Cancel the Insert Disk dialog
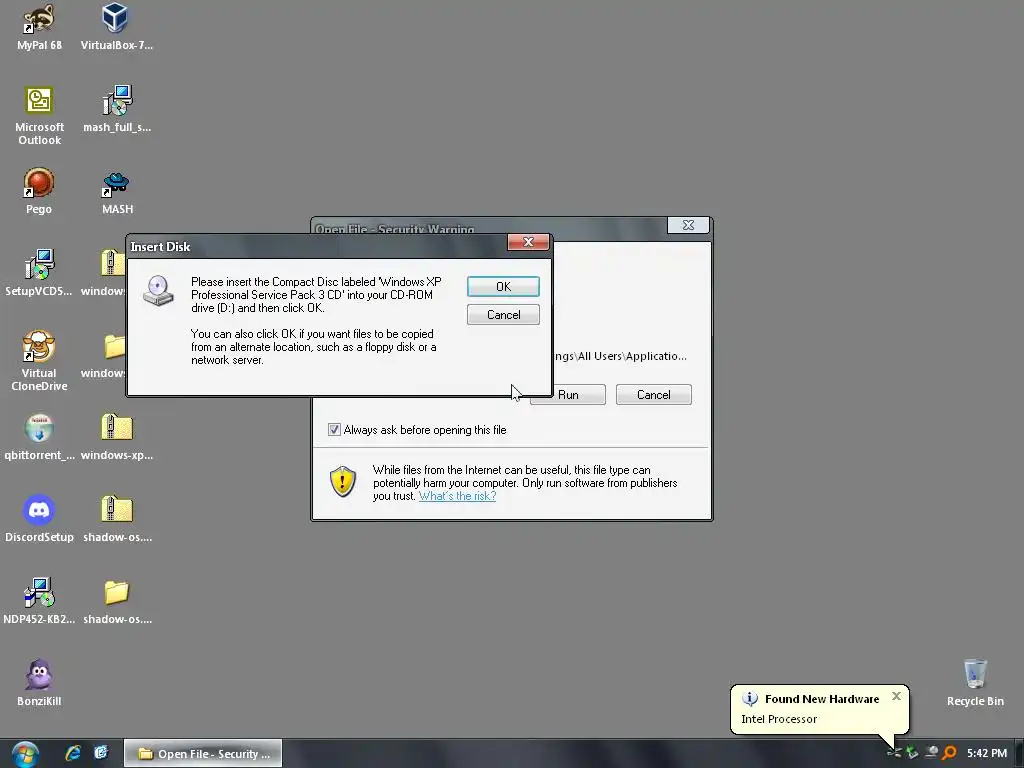This screenshot has height=768, width=1024. [x=503, y=315]
